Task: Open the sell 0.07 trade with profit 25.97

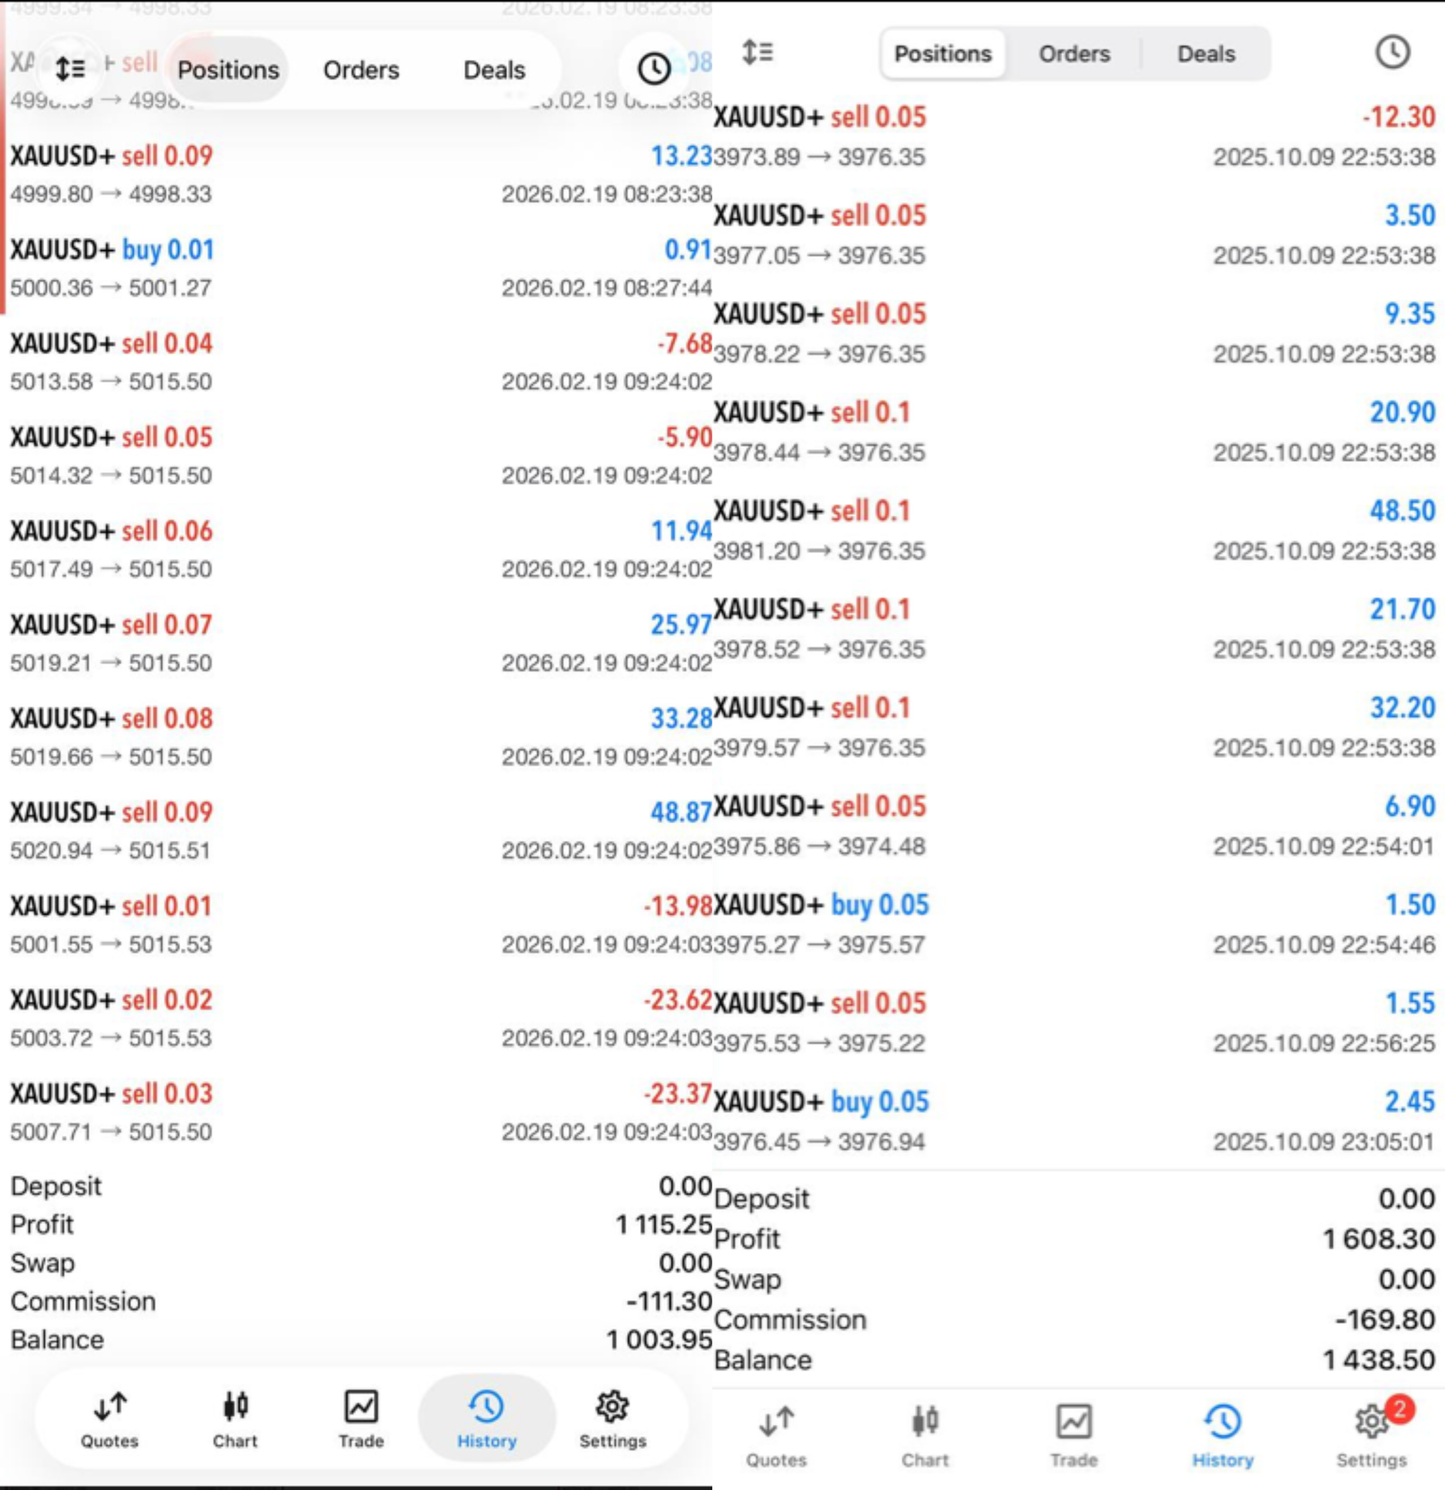Action: (361, 643)
